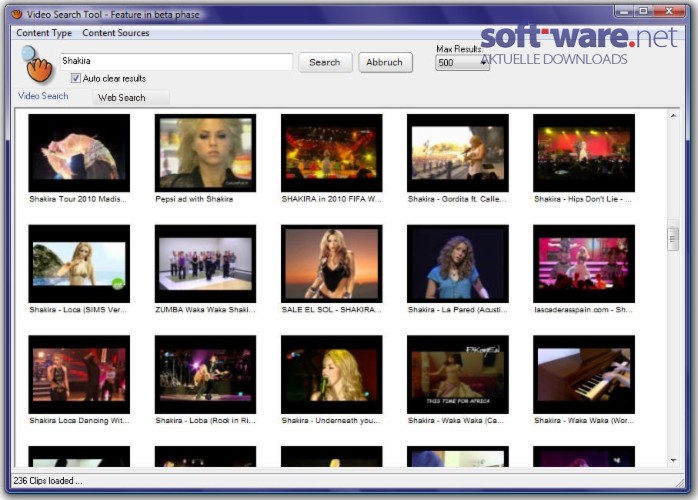Image resolution: width=698 pixels, height=500 pixels.
Task: Click caption 'Shakira Tour 2010 Madis...'
Action: click(x=78, y=199)
